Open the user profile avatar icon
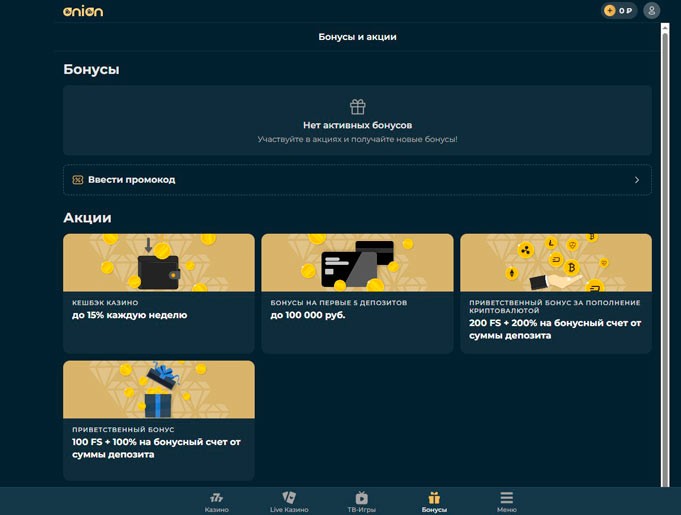 [x=652, y=11]
